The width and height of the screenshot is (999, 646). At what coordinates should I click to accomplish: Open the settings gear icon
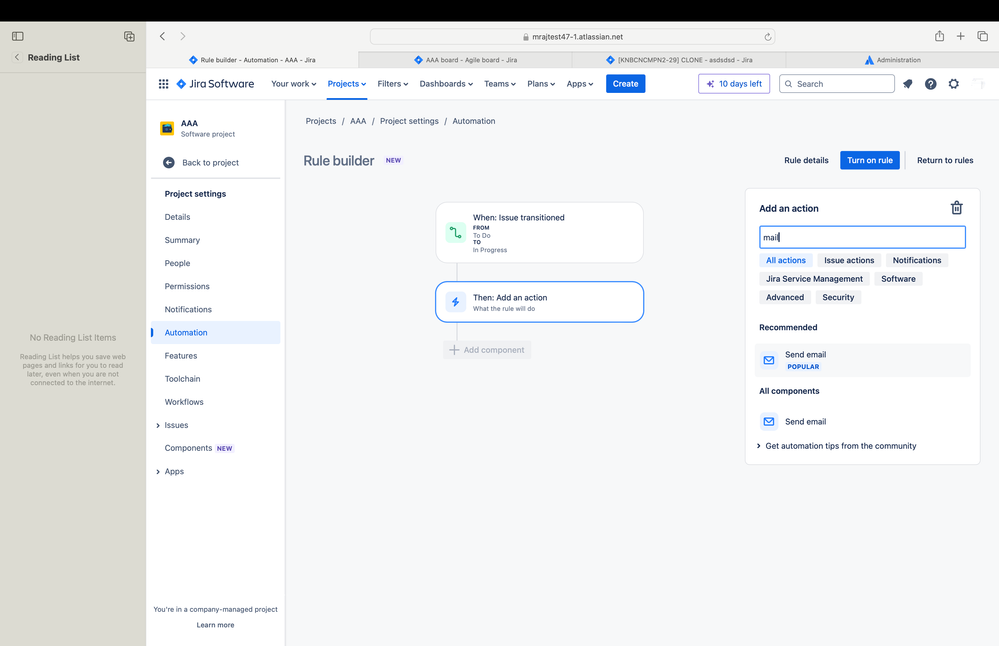coord(953,84)
